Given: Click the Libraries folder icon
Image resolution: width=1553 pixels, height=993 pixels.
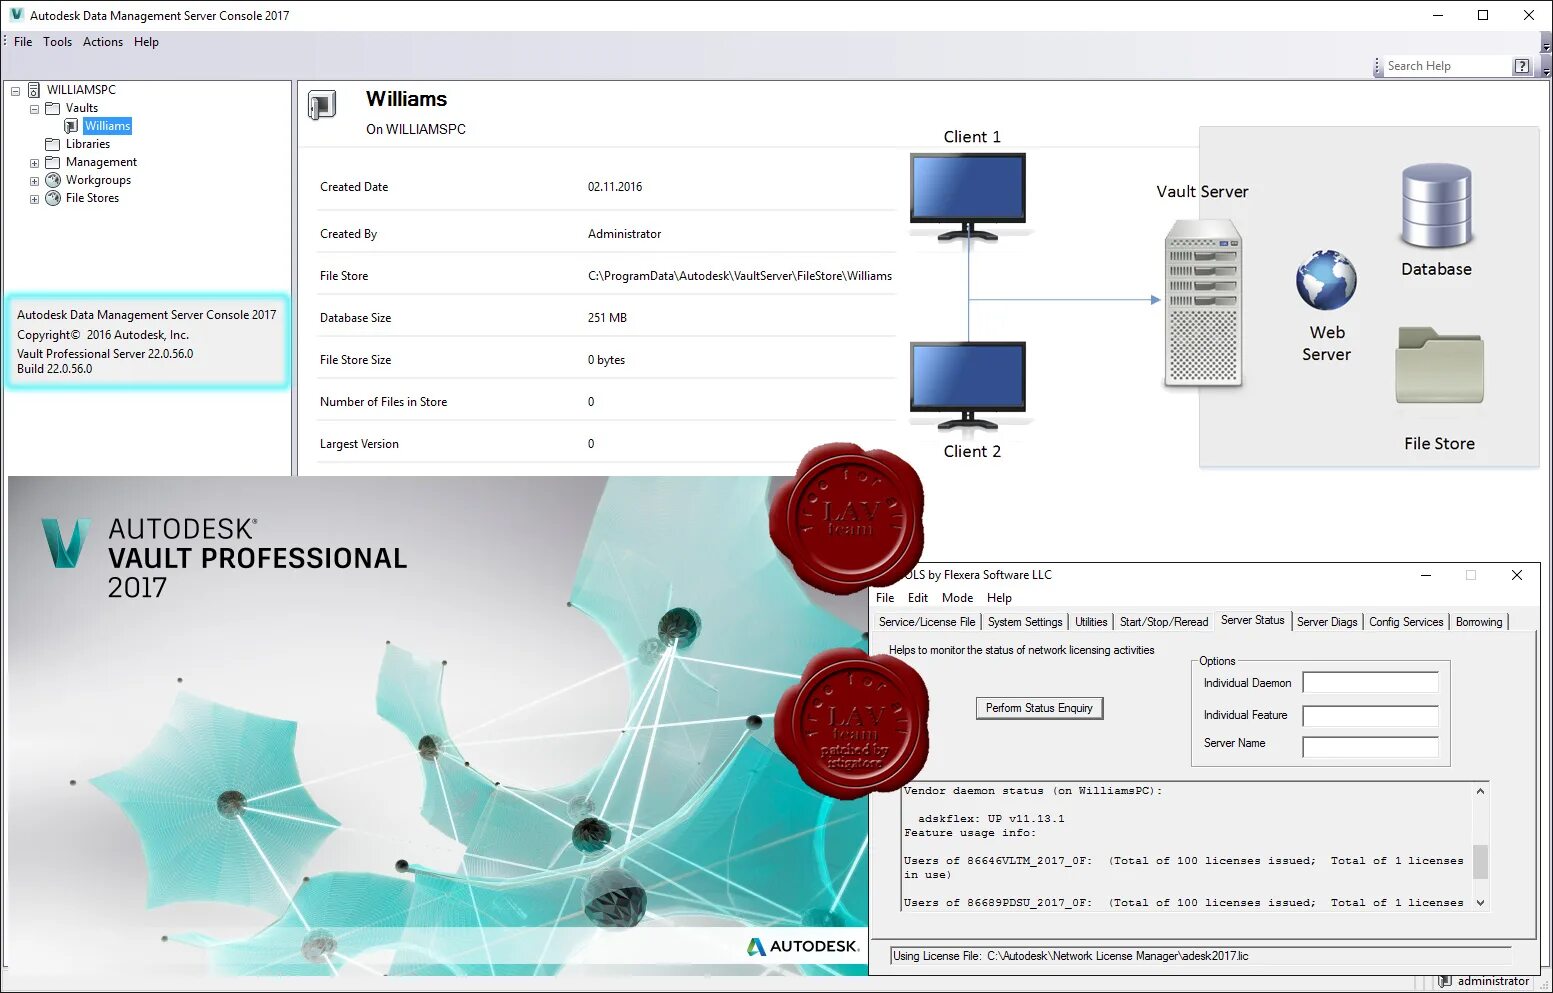Looking at the screenshot, I should 53,144.
